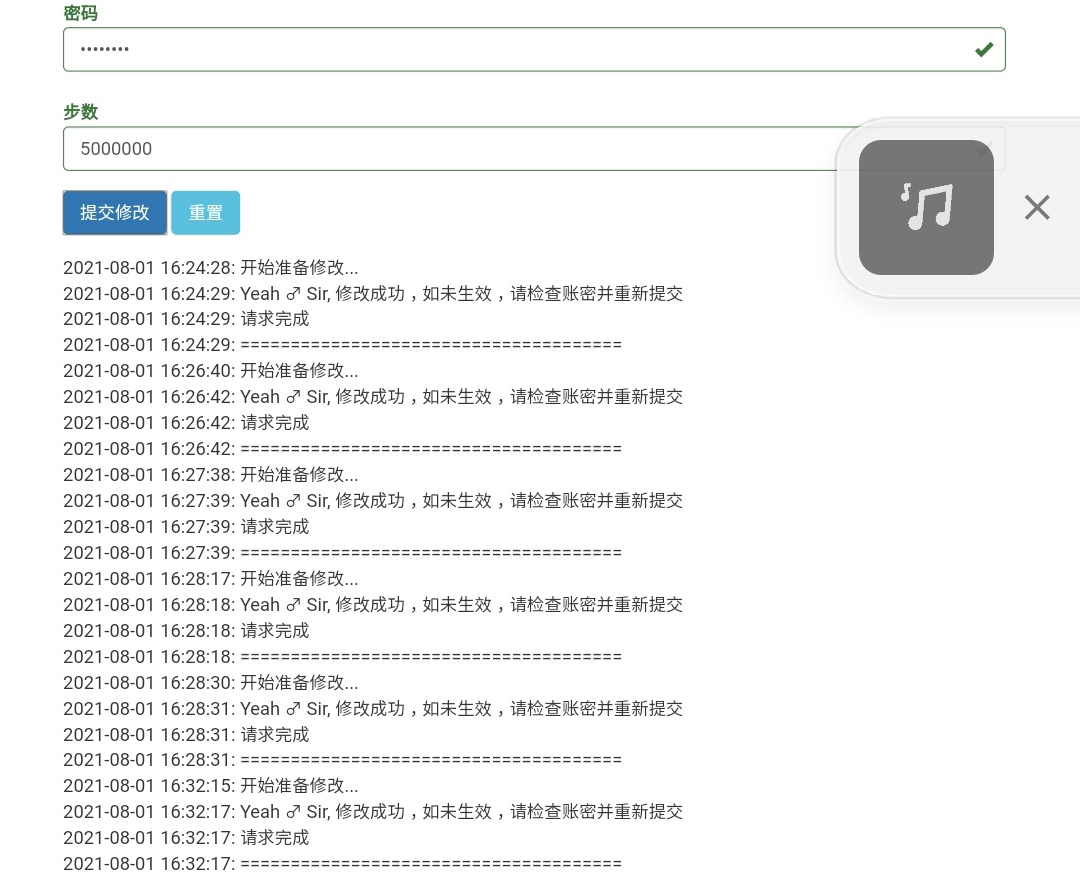This screenshot has width=1080, height=891.
Task: Select log line 16:26:40 开始准备修改
Action: [211, 370]
